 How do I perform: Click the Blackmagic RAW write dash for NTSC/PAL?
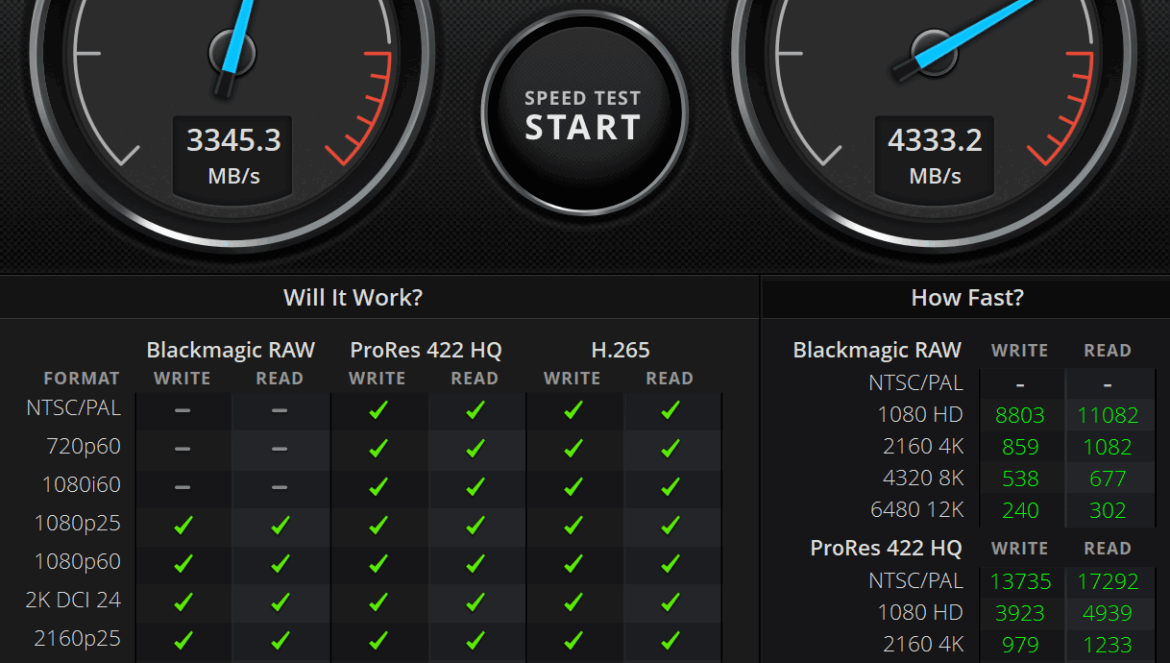183,410
